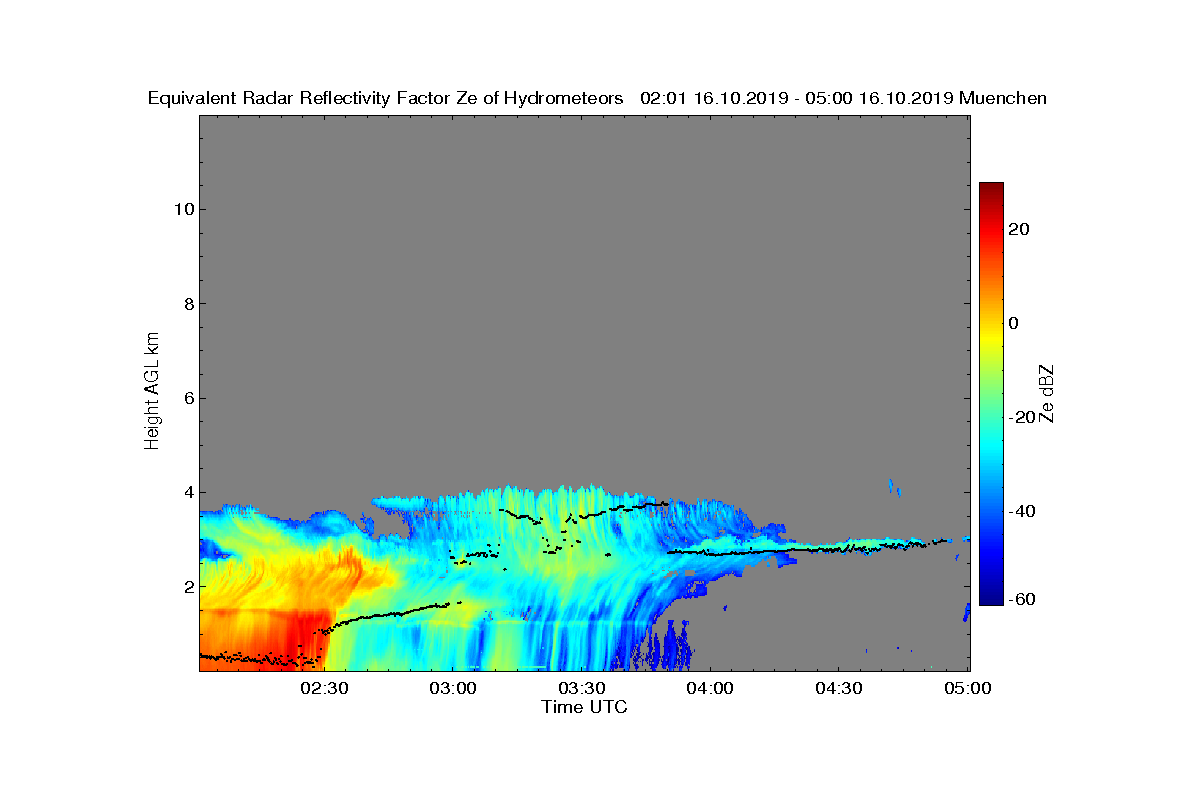Click the 'Time UTC' axis label
Screen dimensions: 1200x800
(584, 707)
